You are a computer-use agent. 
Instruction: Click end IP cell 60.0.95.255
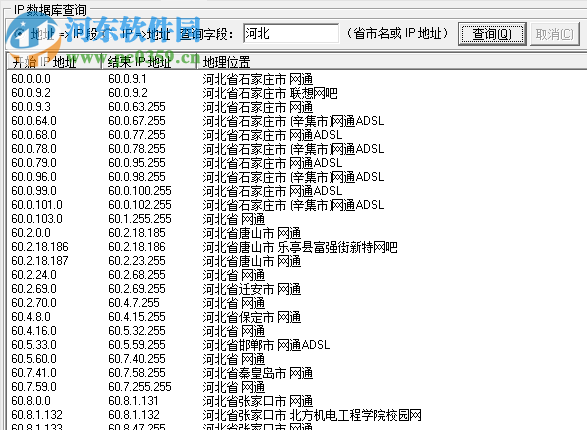point(137,163)
